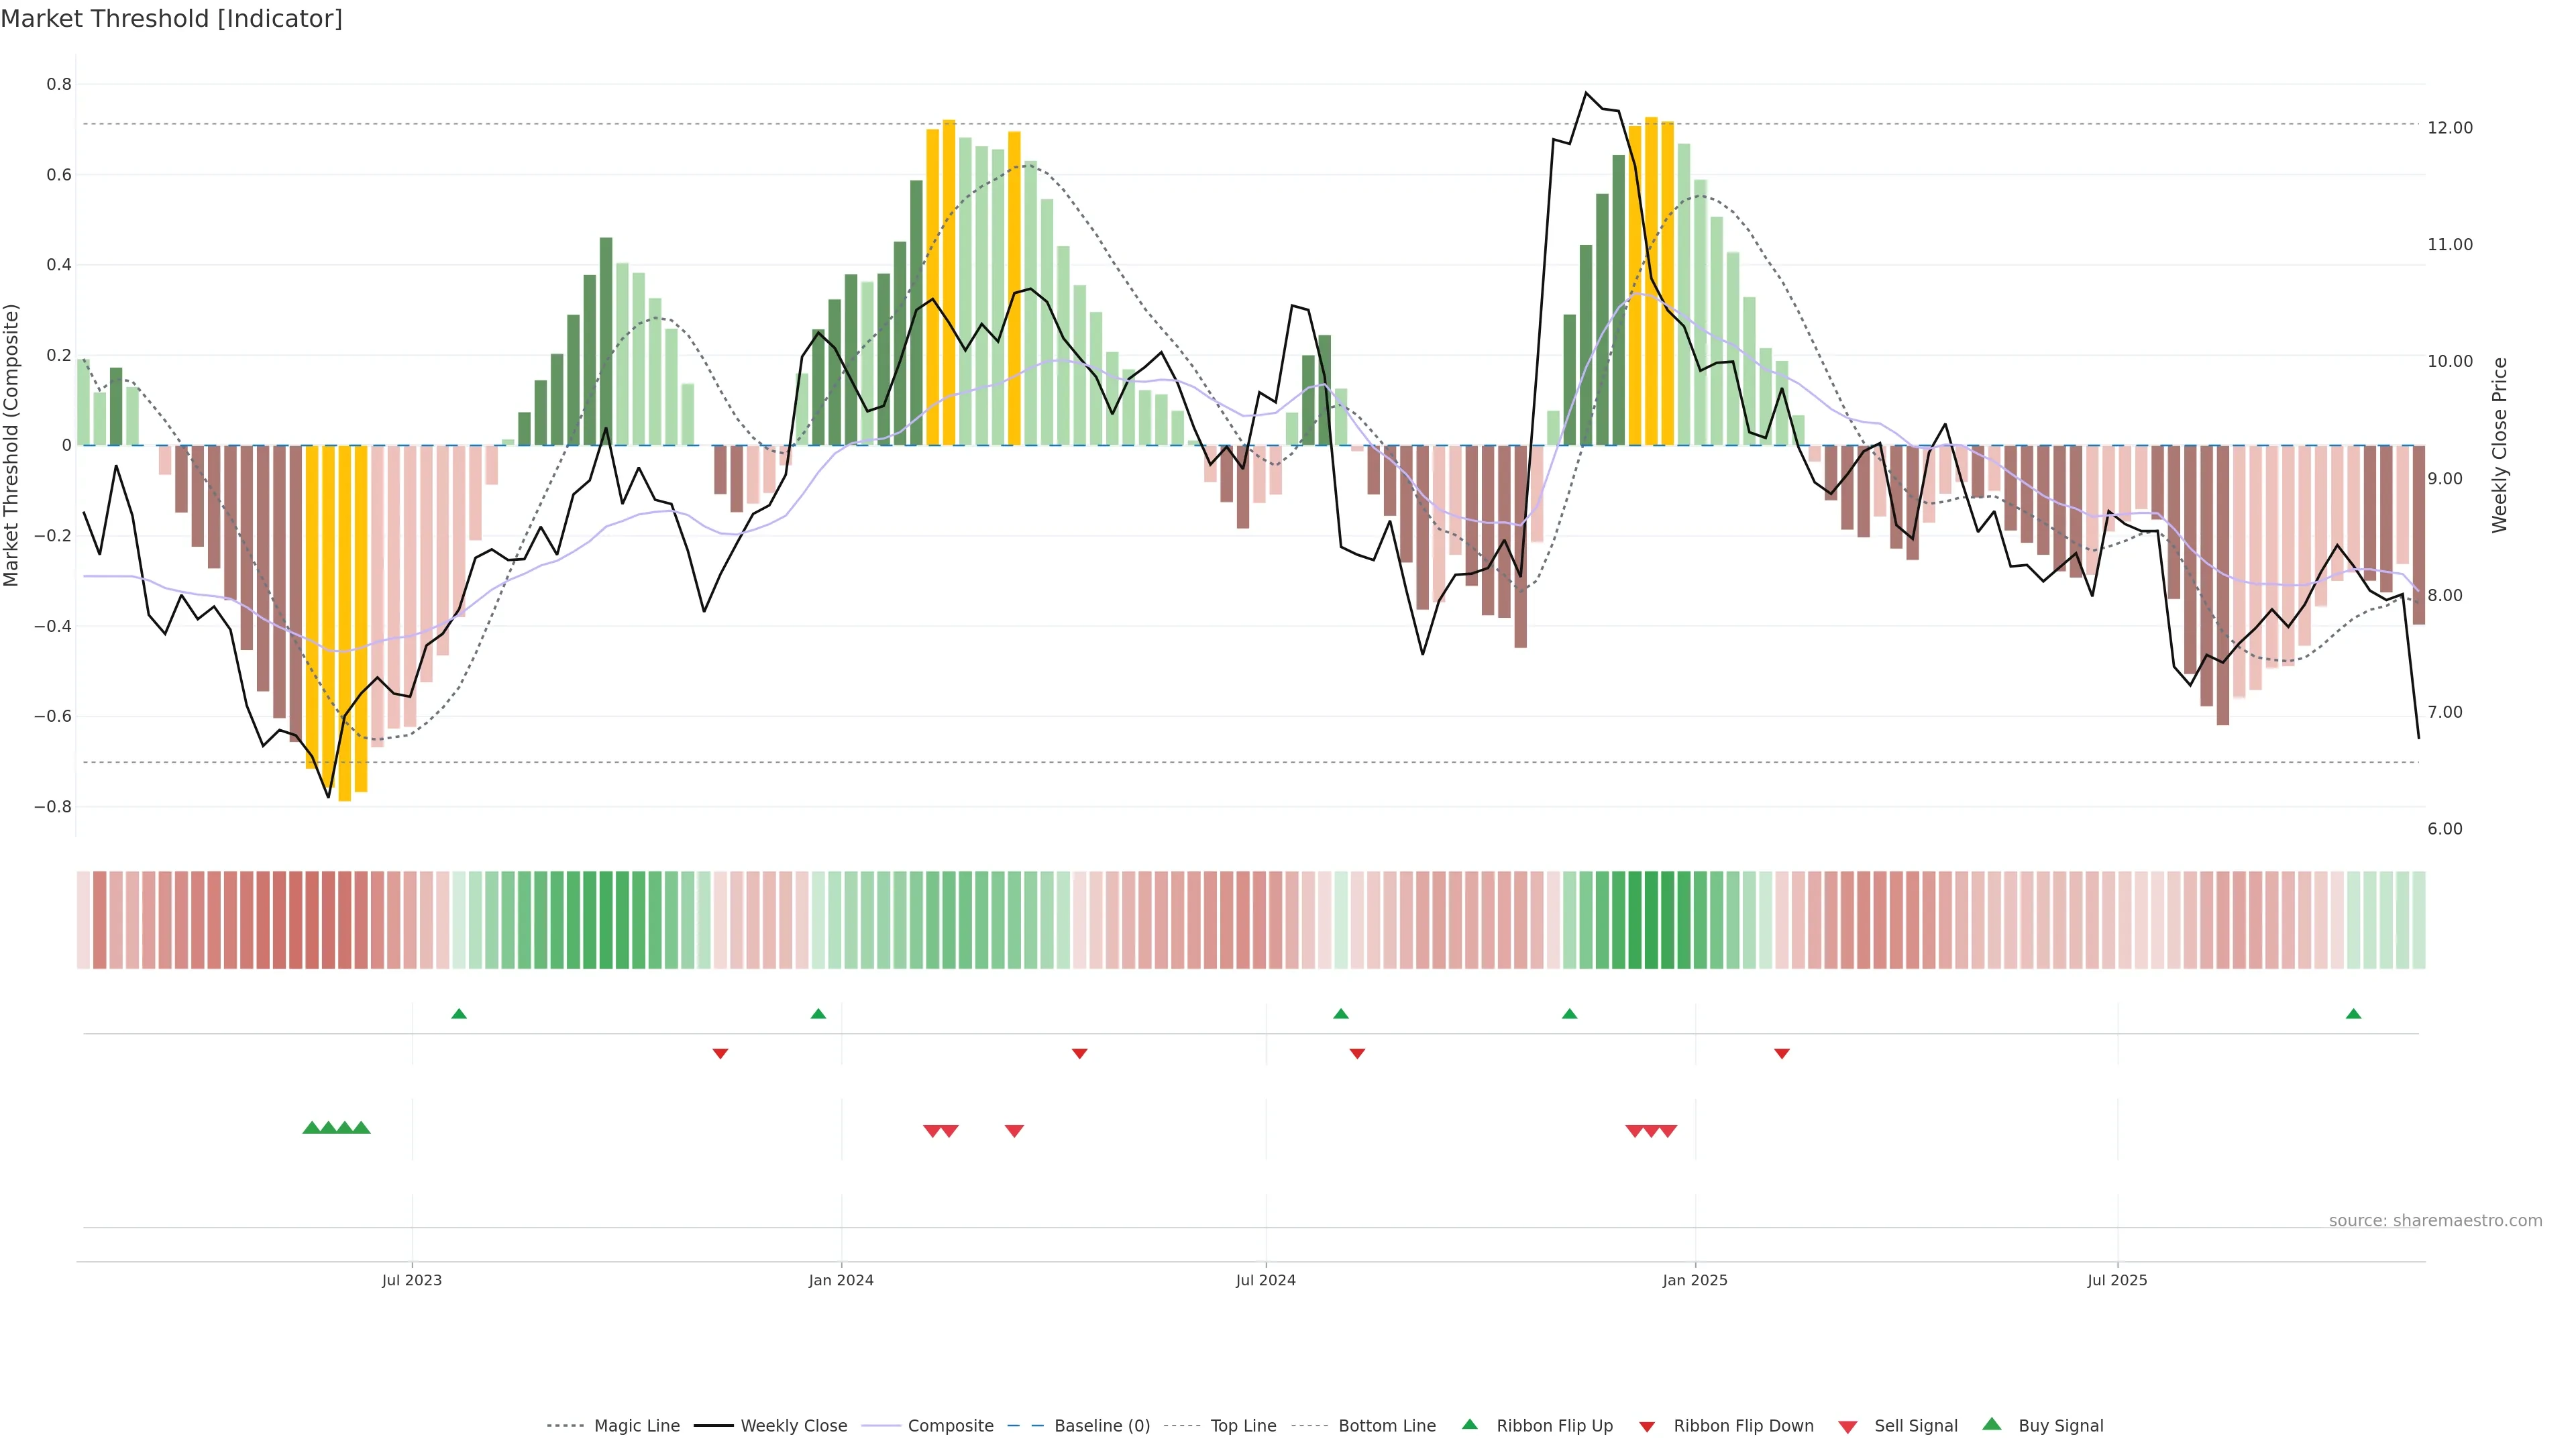Click the Jul 2025 x-axis label
2576x1449 pixels.
point(2117,1280)
